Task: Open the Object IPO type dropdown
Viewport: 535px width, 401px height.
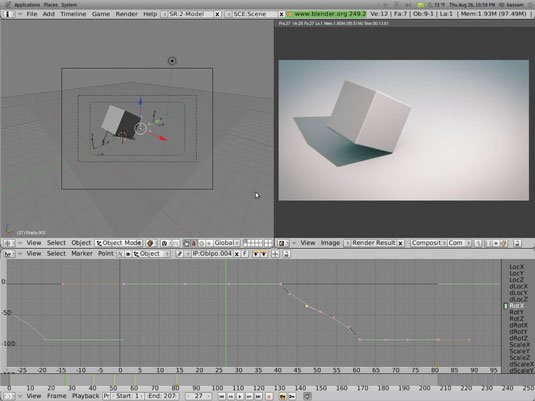Action: 151,254
